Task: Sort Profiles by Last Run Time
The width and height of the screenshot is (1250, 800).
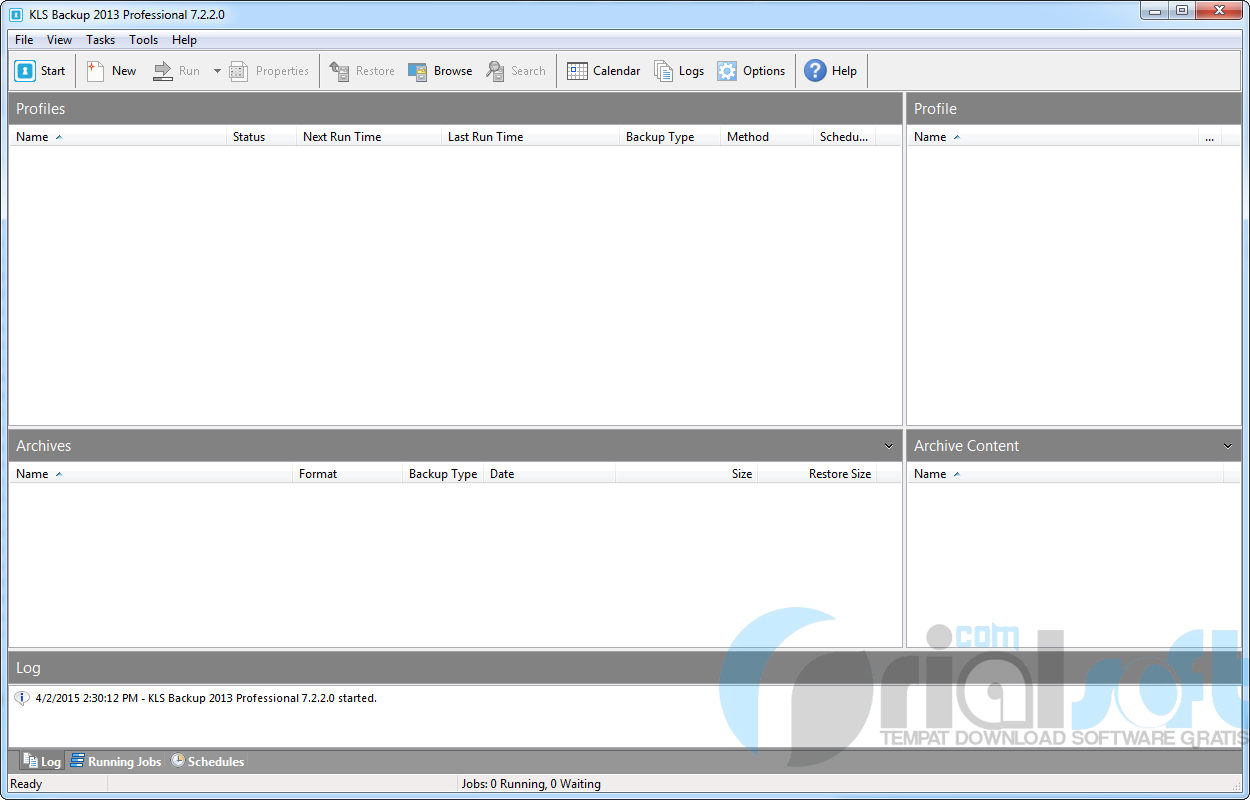Action: [531, 137]
